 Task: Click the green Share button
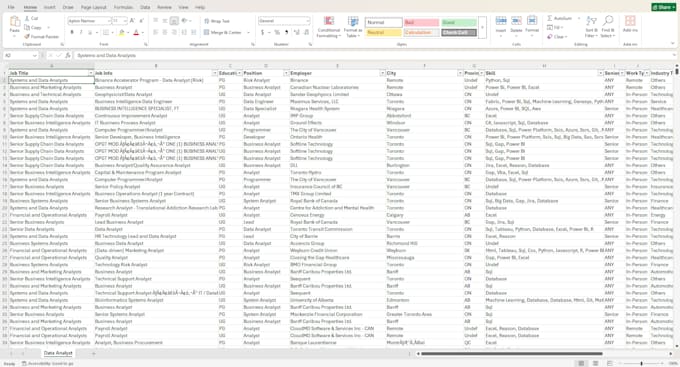[663, 7]
